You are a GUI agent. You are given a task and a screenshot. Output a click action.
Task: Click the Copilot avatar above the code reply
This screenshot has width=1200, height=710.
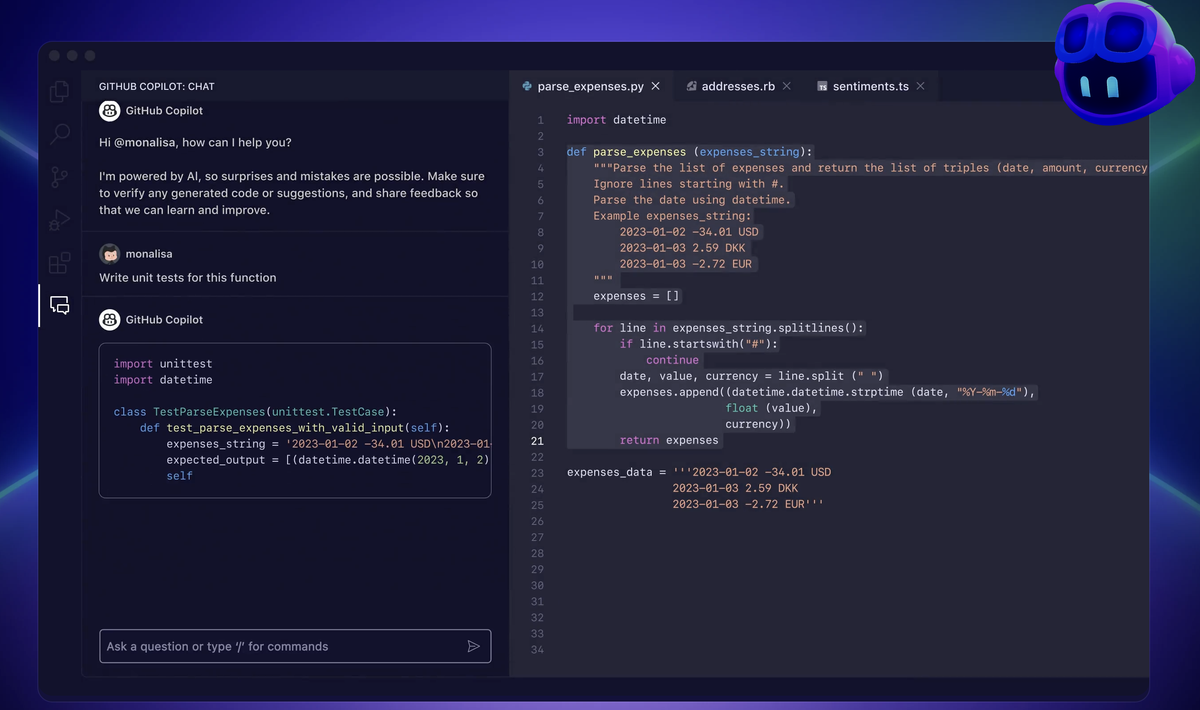click(x=110, y=320)
